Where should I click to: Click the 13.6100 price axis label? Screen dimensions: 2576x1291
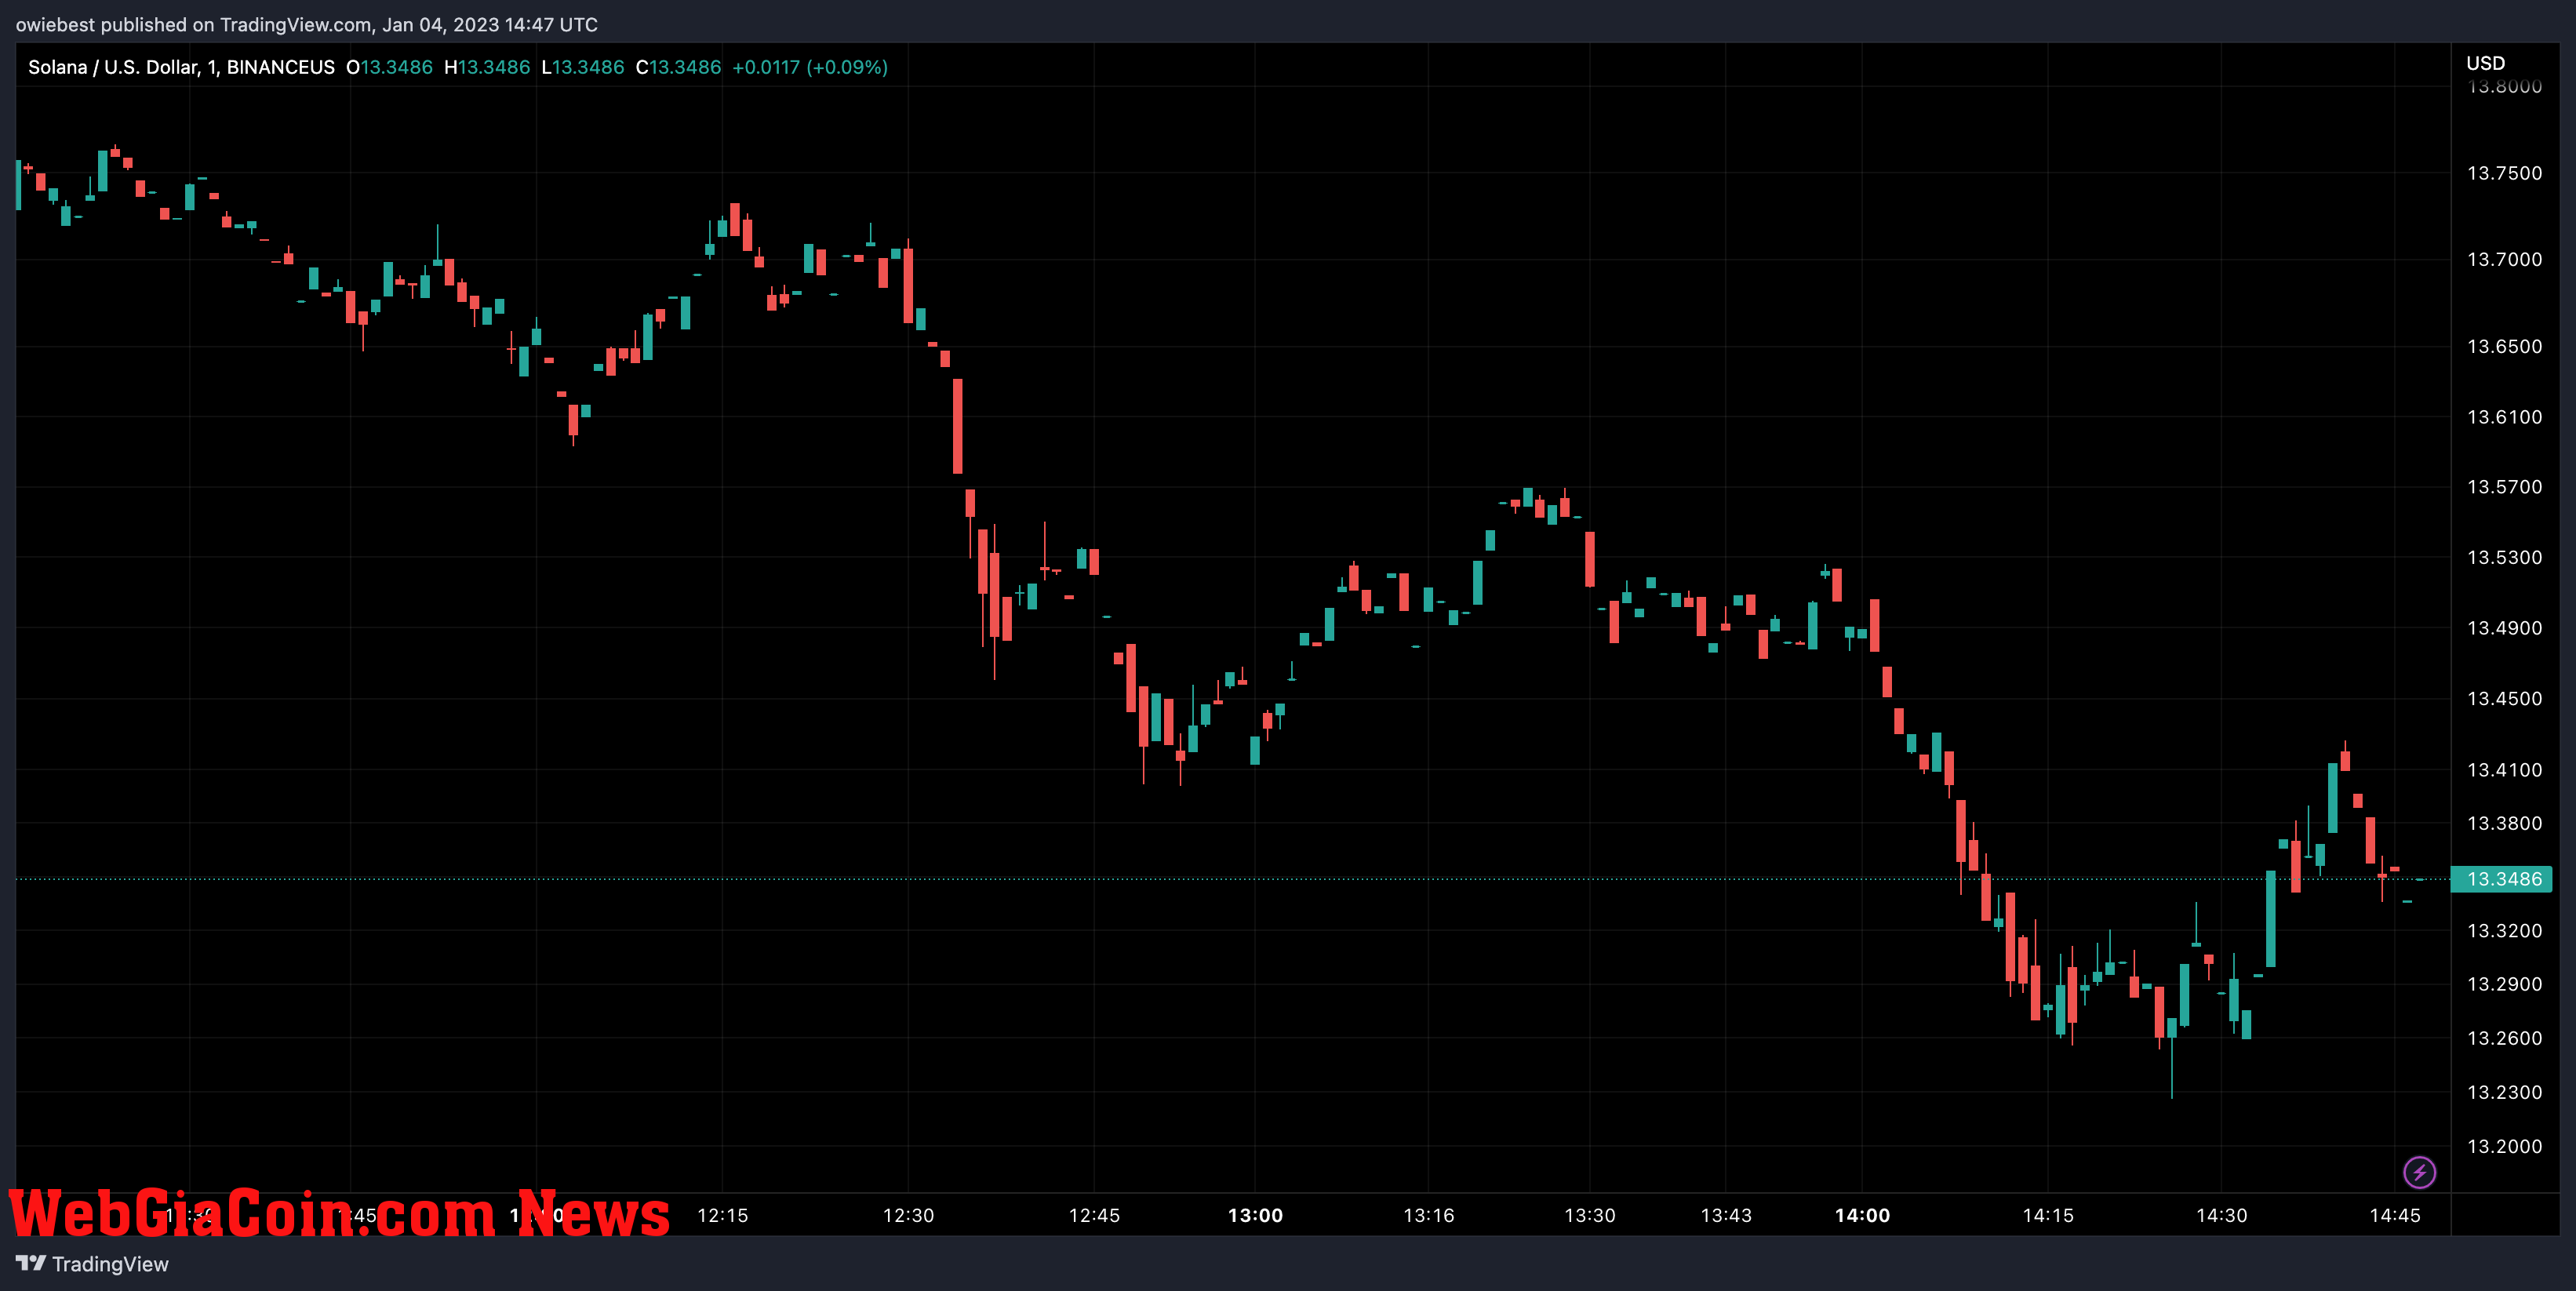(2504, 417)
